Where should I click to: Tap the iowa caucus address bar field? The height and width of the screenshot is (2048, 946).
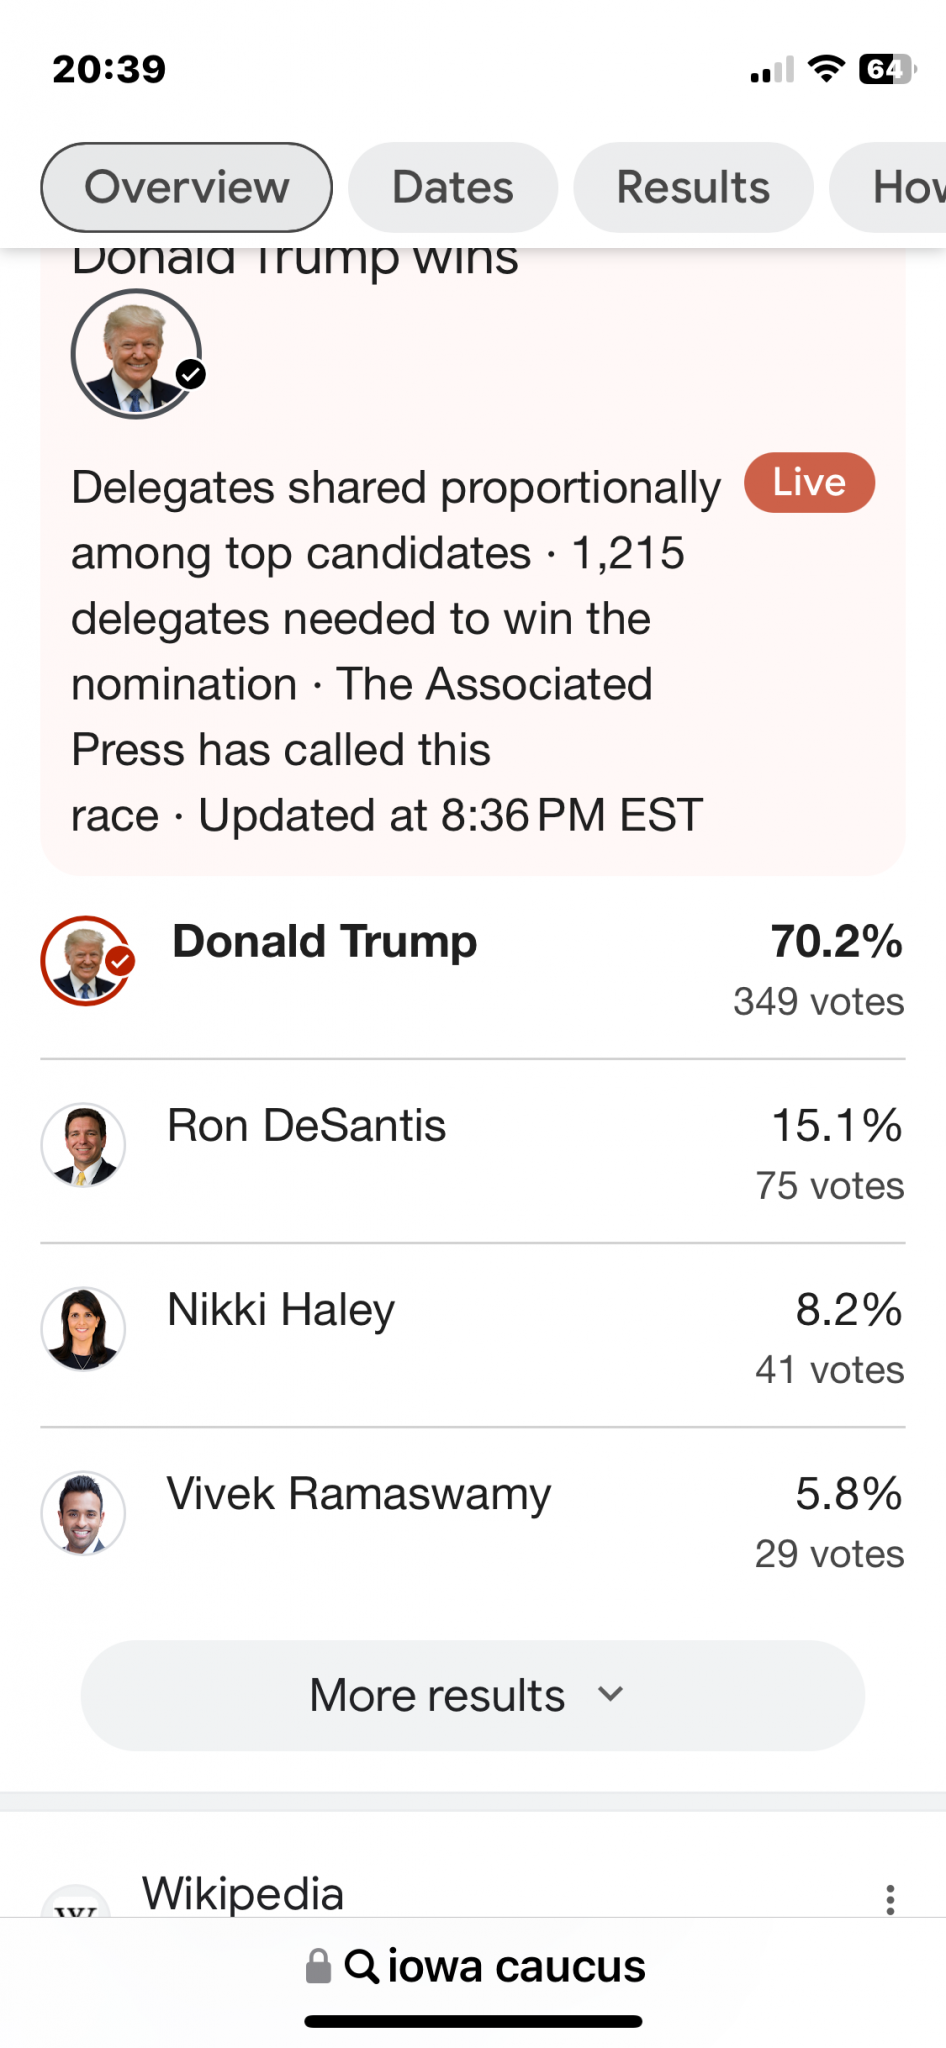click(x=475, y=1966)
